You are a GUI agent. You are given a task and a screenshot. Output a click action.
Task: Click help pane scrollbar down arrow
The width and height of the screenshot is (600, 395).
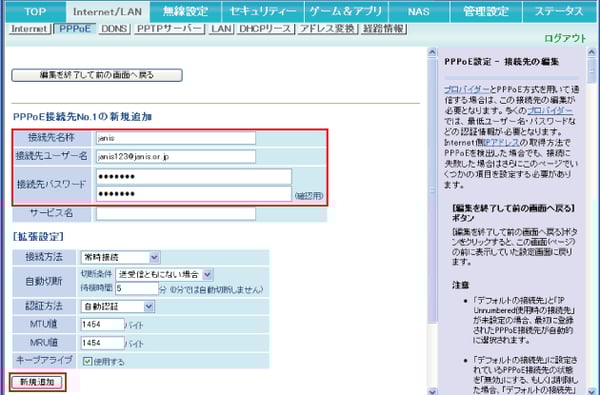tap(592, 391)
